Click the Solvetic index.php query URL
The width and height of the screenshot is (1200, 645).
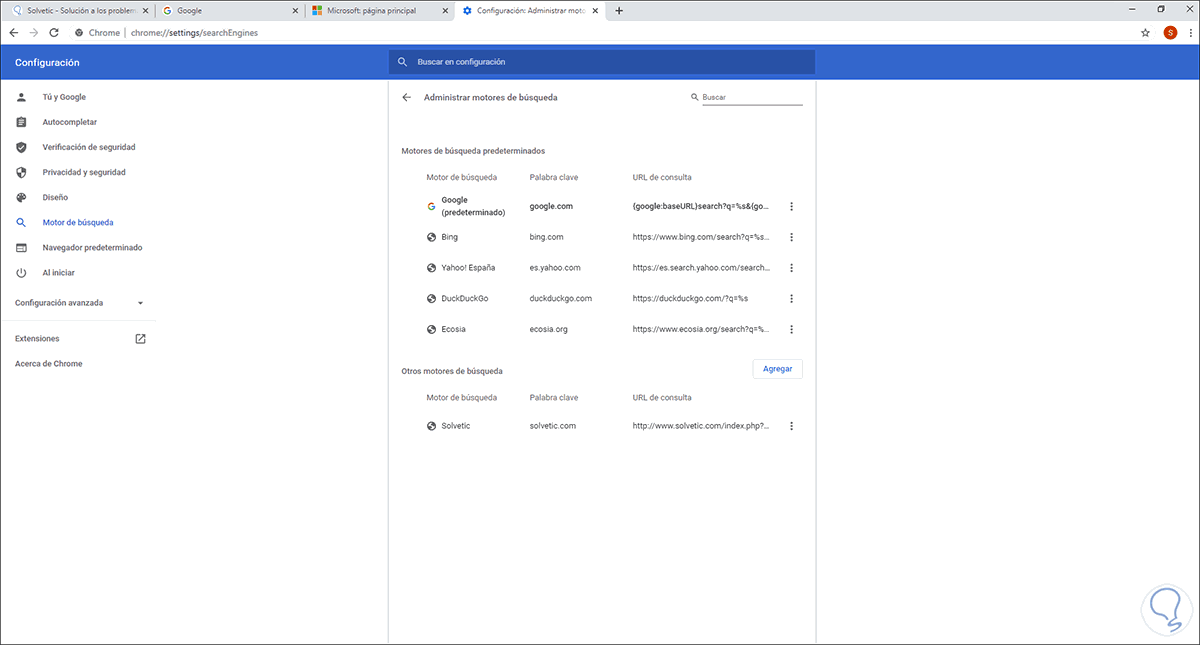tap(702, 426)
